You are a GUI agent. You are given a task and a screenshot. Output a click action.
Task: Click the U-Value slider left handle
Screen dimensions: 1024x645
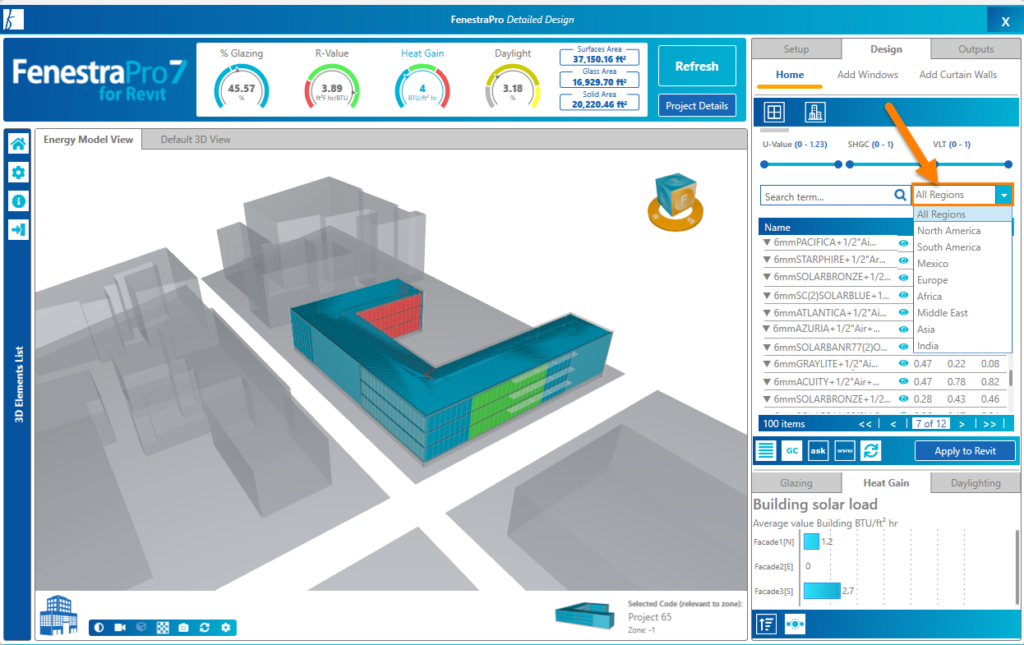pos(765,165)
